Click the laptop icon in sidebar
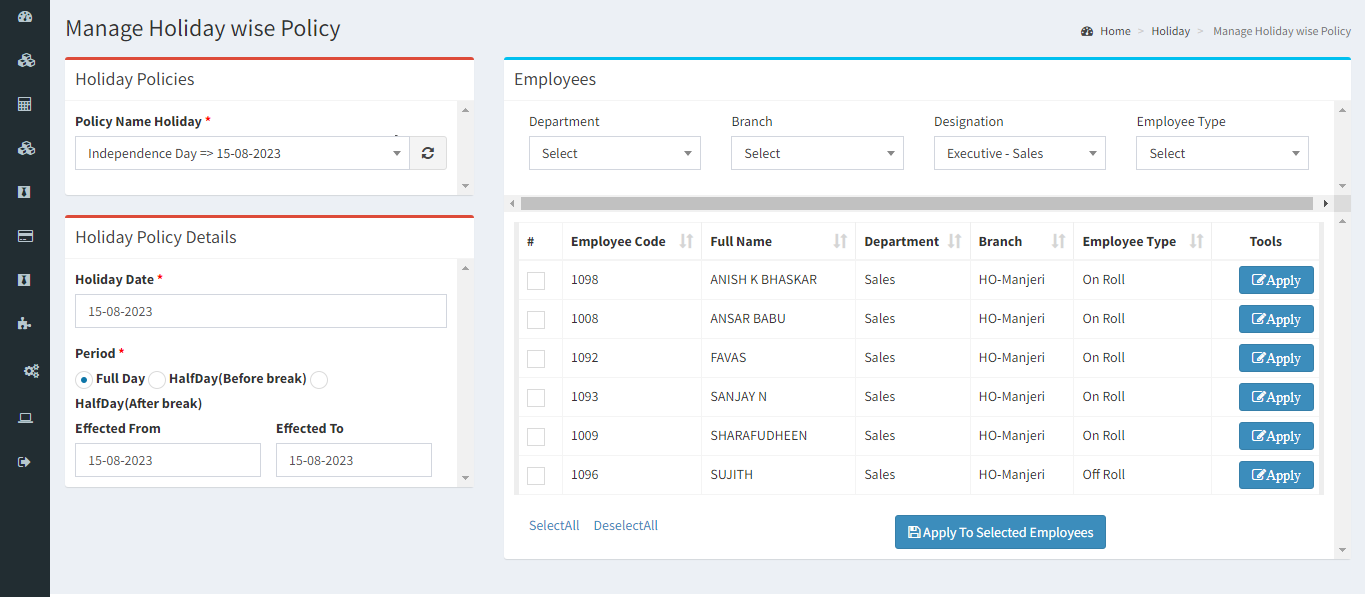Image resolution: width=1365 pixels, height=597 pixels. point(25,418)
